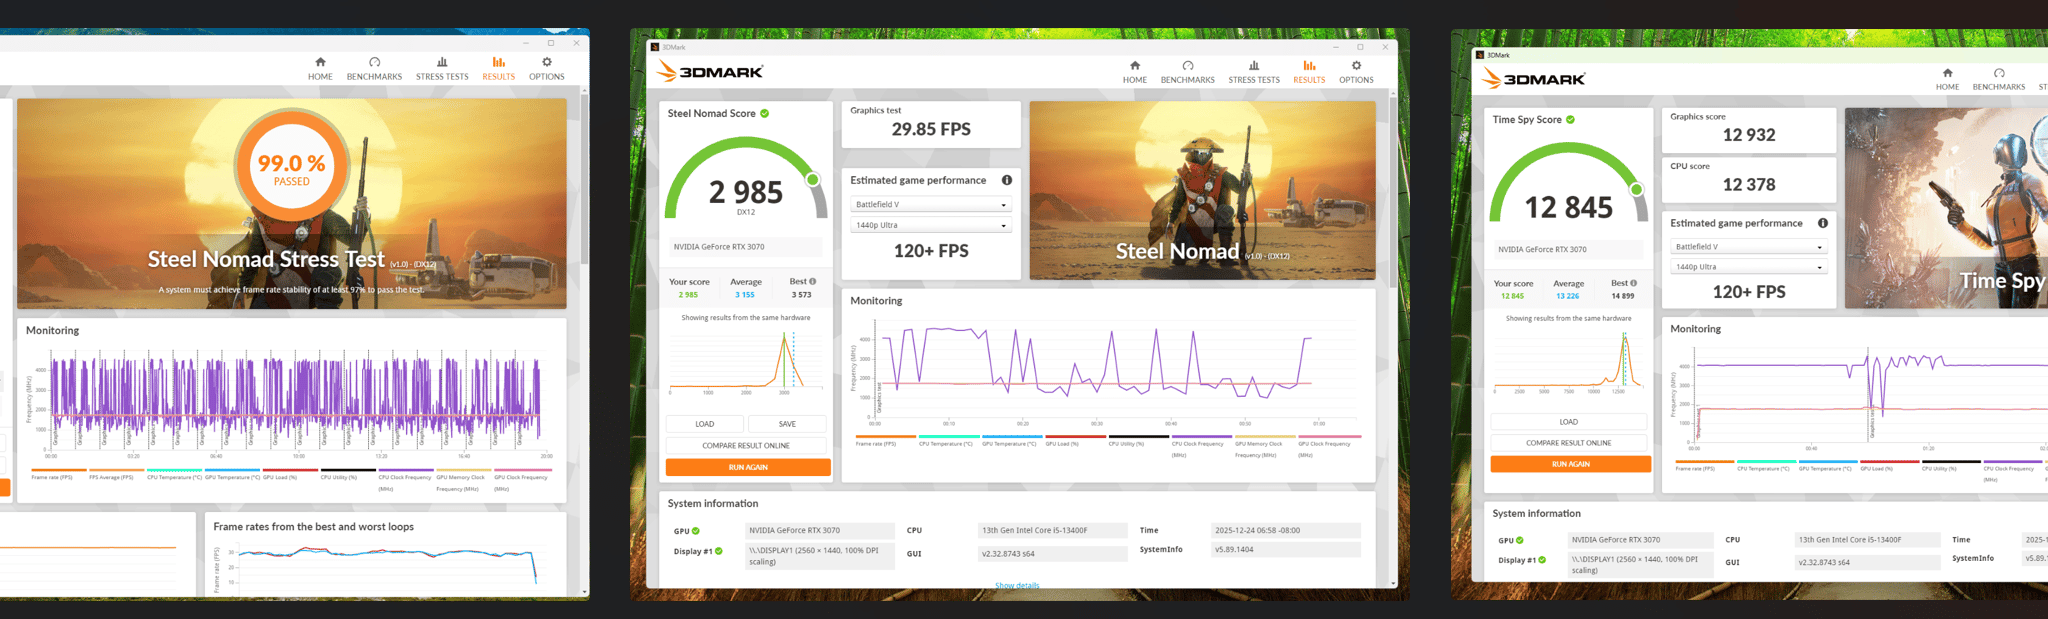Click OPTIONS gear in the Steel Nomad Score window
The image size is (2048, 619).
coord(1356,65)
